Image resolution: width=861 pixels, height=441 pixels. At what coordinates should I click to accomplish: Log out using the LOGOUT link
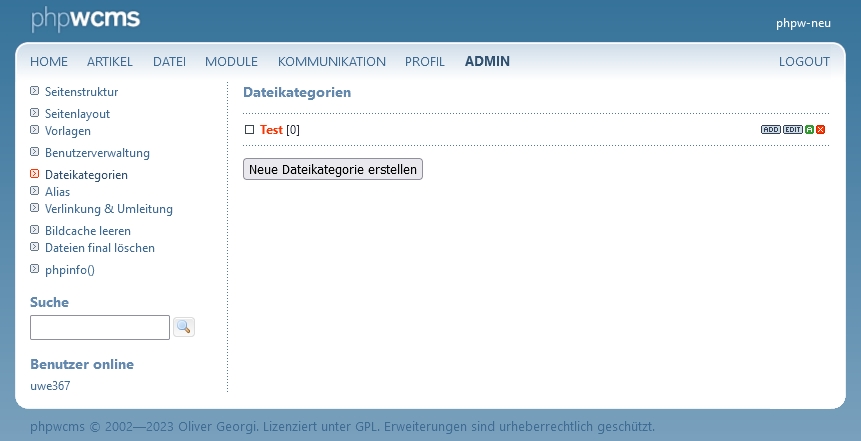click(804, 62)
